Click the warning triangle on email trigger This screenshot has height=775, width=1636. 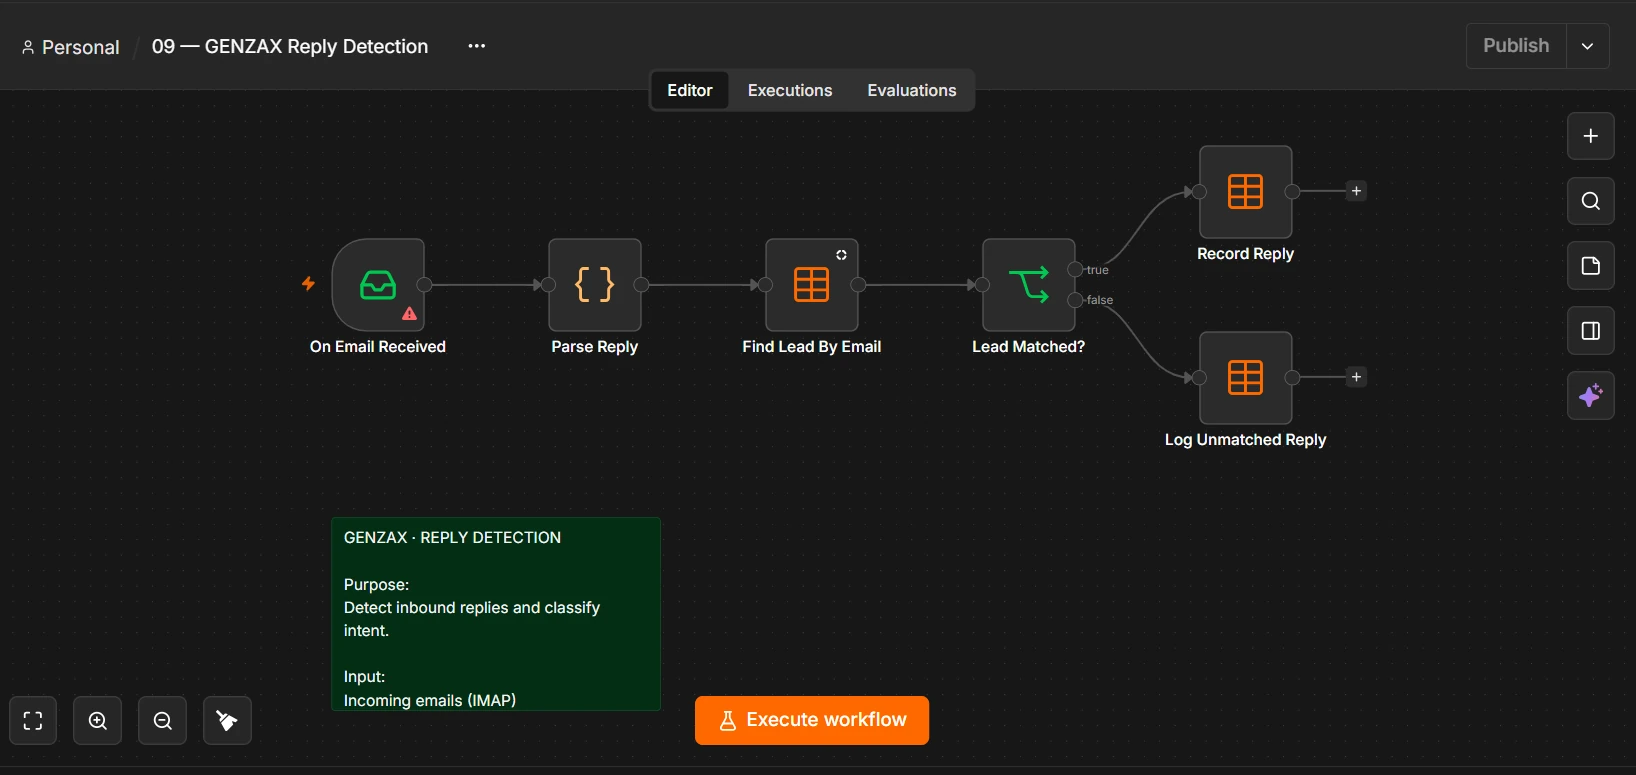pyautogui.click(x=409, y=314)
